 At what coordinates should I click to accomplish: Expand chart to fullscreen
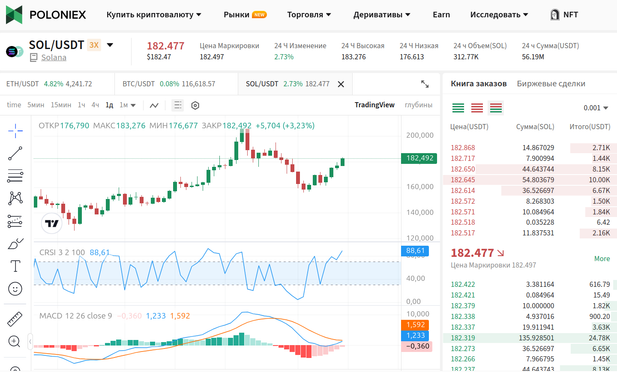(x=425, y=84)
